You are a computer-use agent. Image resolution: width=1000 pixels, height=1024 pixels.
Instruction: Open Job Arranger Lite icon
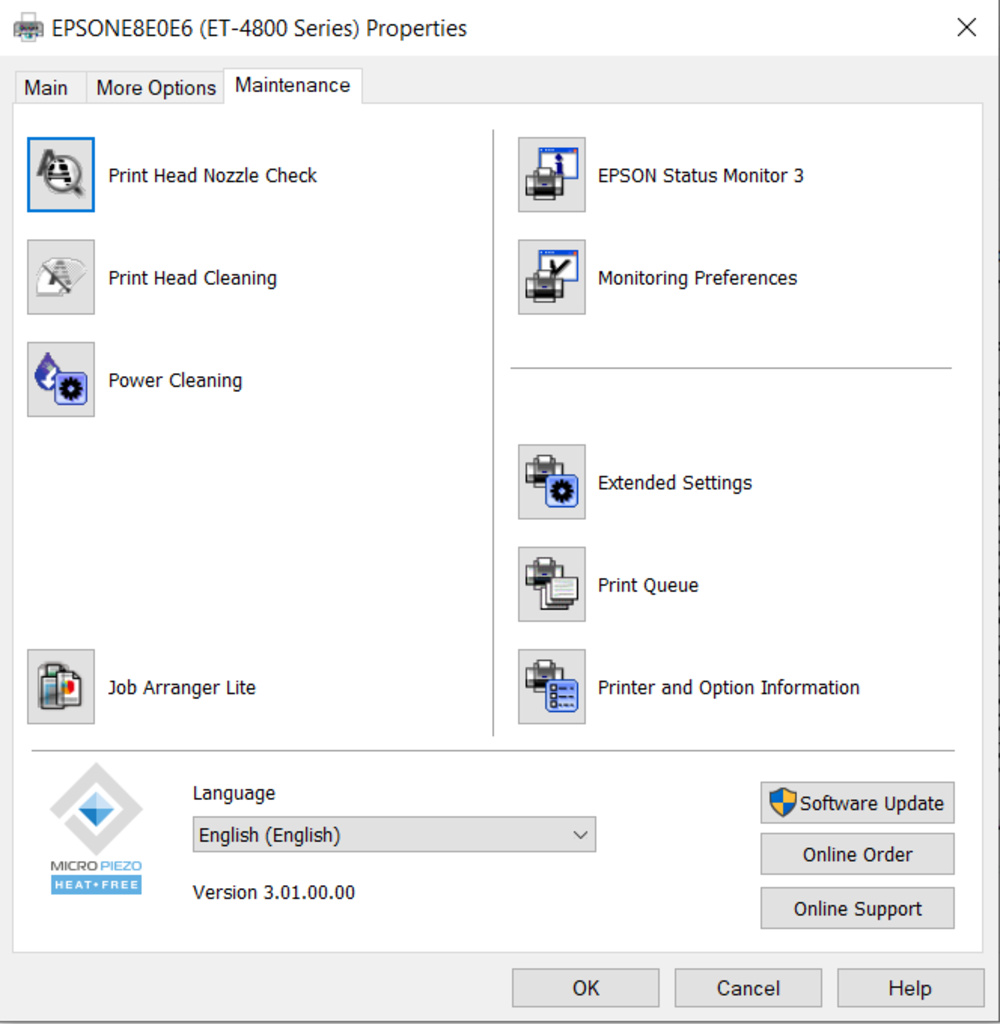point(61,687)
